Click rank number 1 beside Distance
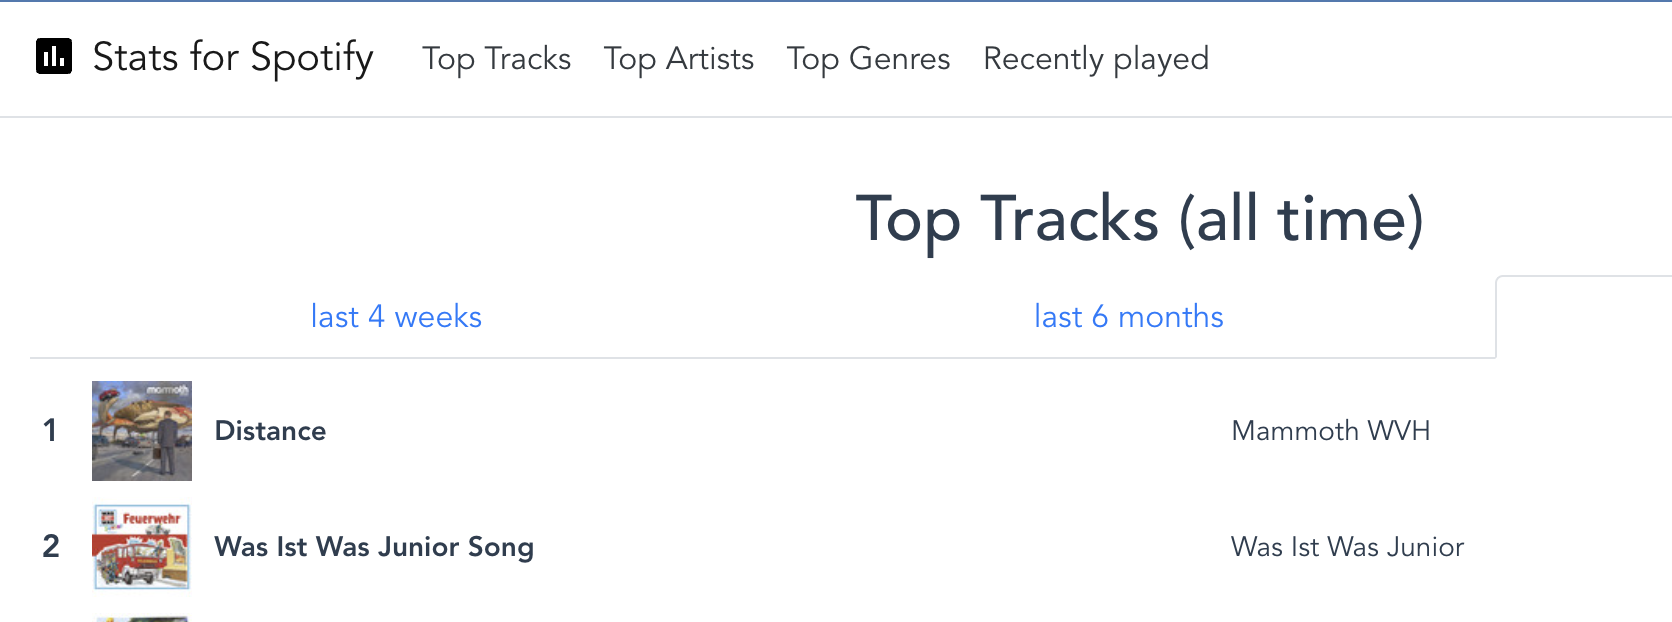The height and width of the screenshot is (622, 1672). point(50,431)
